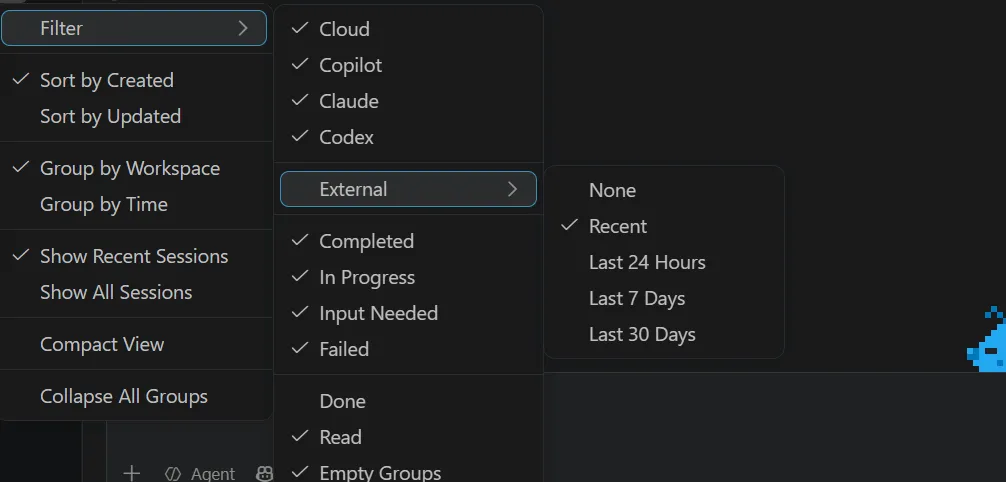Expand the Filter submenu arrow
1006x482 pixels.
pos(243,28)
